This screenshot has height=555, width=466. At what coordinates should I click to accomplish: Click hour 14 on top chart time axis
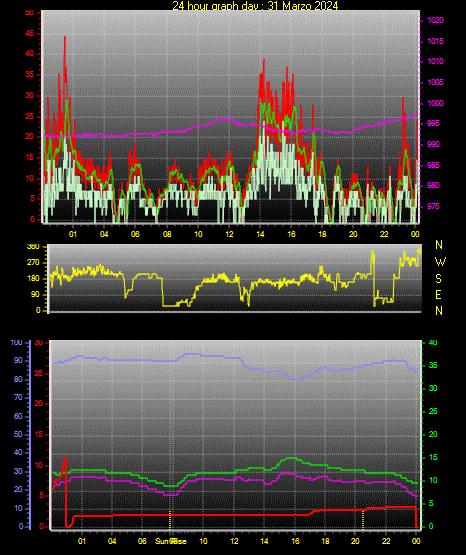coord(260,234)
